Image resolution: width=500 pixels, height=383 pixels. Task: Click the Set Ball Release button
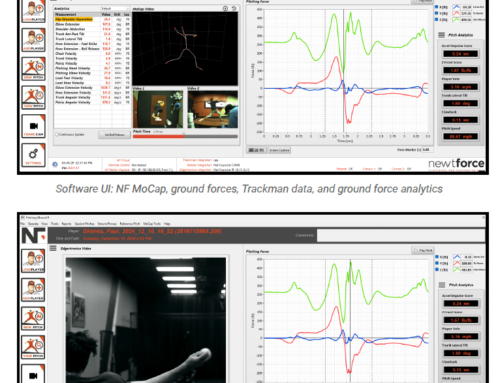coord(114,135)
